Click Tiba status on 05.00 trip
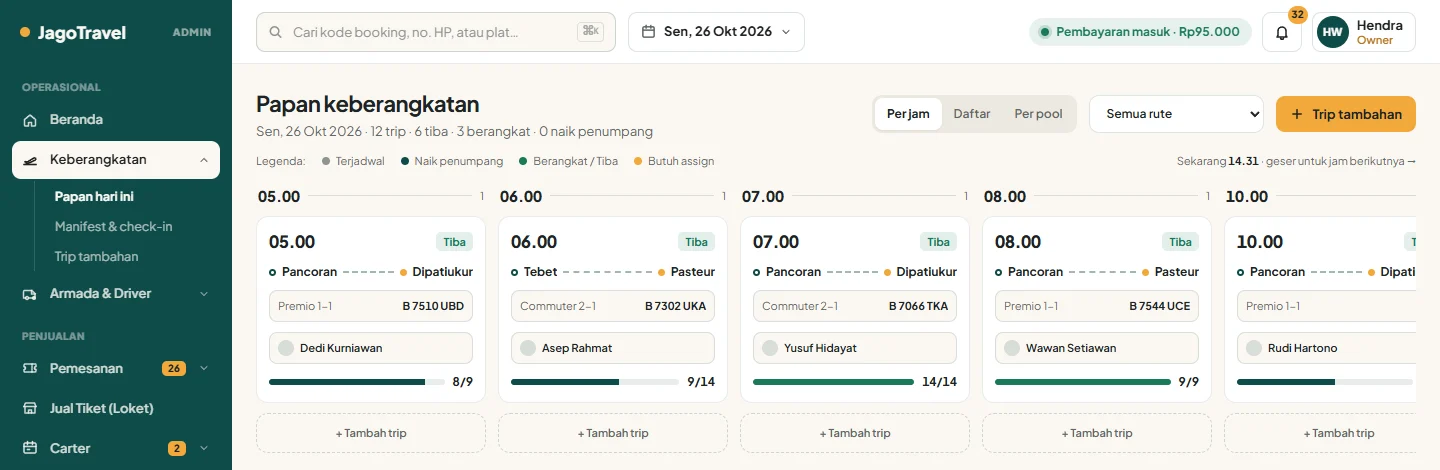The width and height of the screenshot is (1440, 470). (454, 242)
